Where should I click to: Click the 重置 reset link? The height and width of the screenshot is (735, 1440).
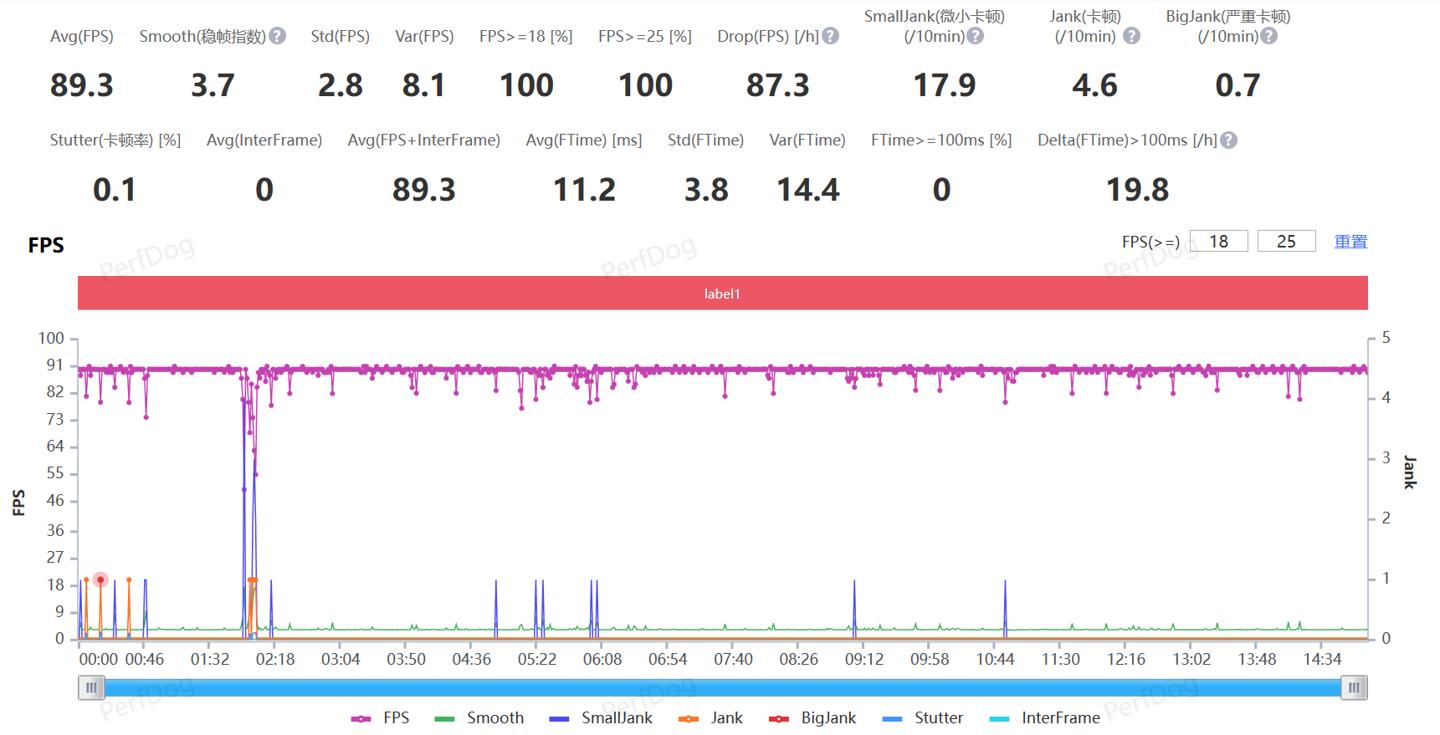1350,242
